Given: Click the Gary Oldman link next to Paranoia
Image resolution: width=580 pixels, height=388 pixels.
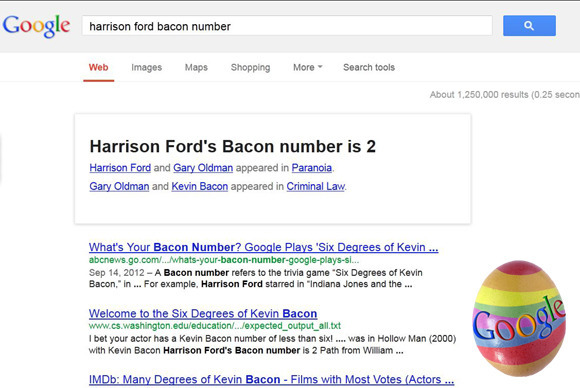Looking at the screenshot, I should click(x=203, y=168).
